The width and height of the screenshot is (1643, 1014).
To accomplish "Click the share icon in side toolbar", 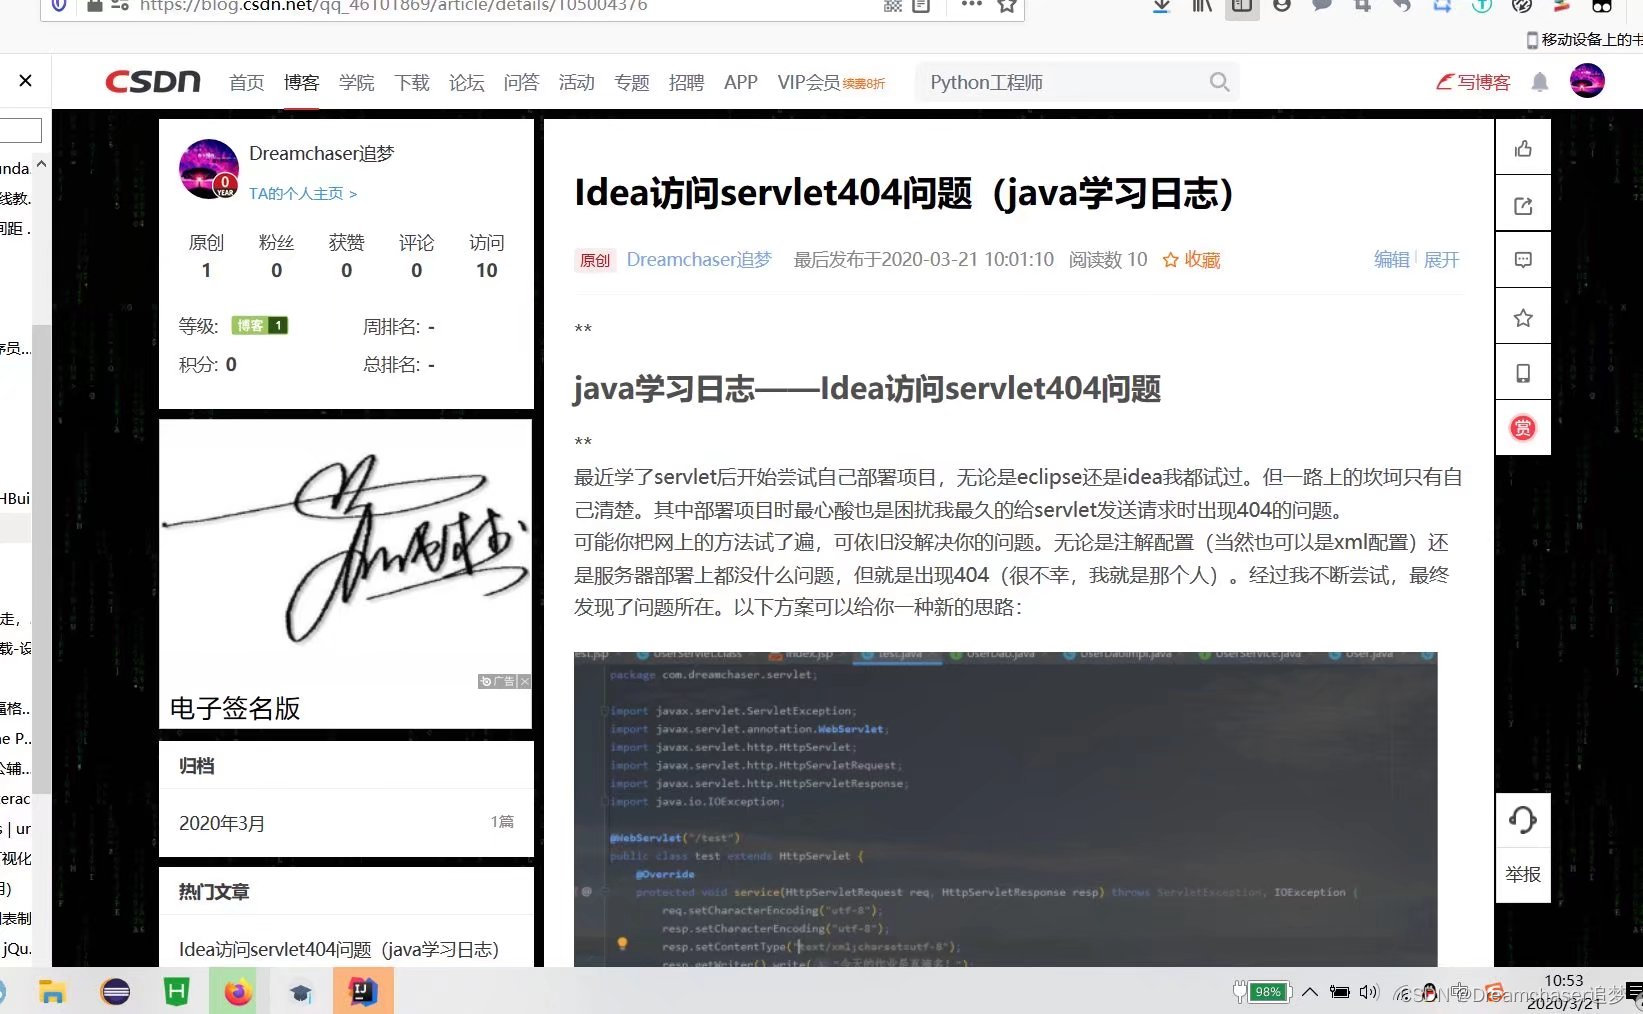I will pos(1523,206).
